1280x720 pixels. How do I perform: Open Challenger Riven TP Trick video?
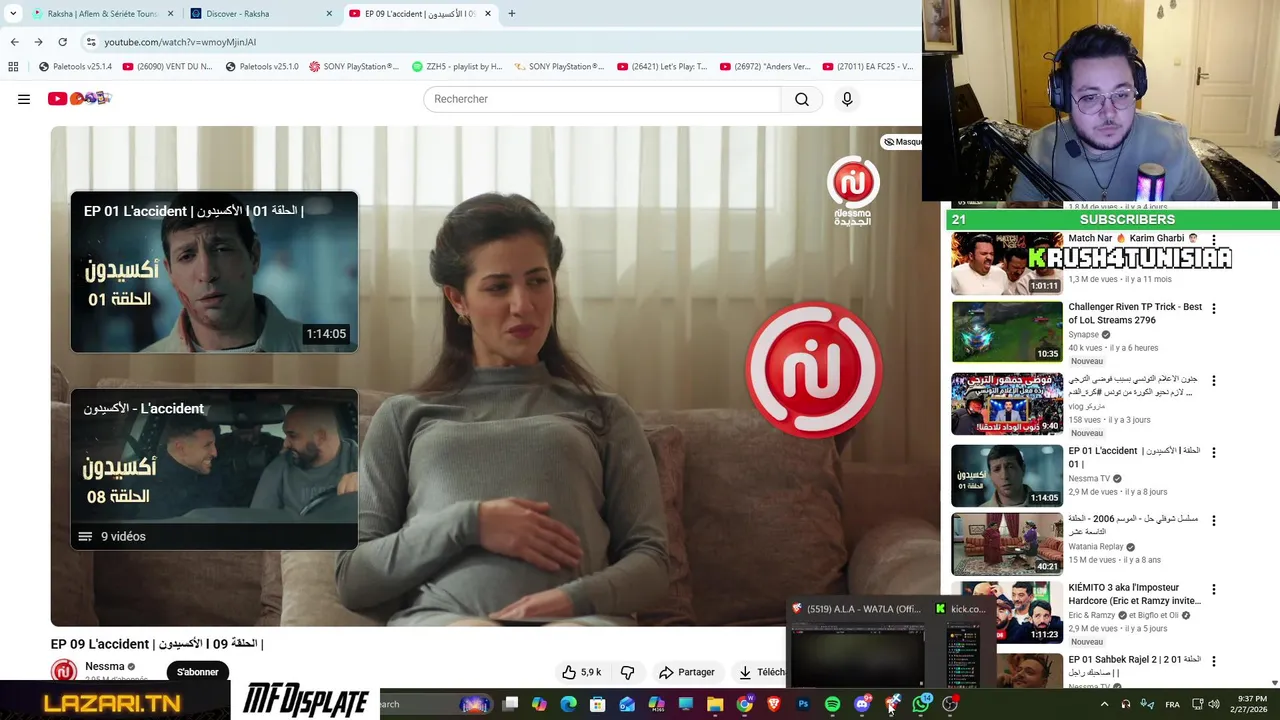tap(1007, 331)
